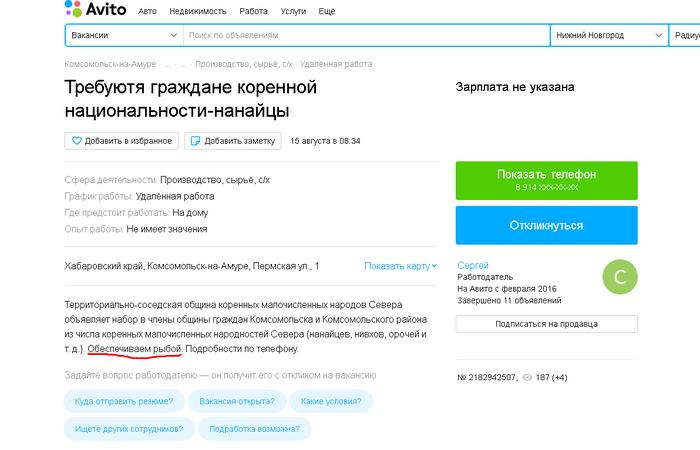Click address text Хабаровский край, Пермская ул., 1

(x=192, y=266)
